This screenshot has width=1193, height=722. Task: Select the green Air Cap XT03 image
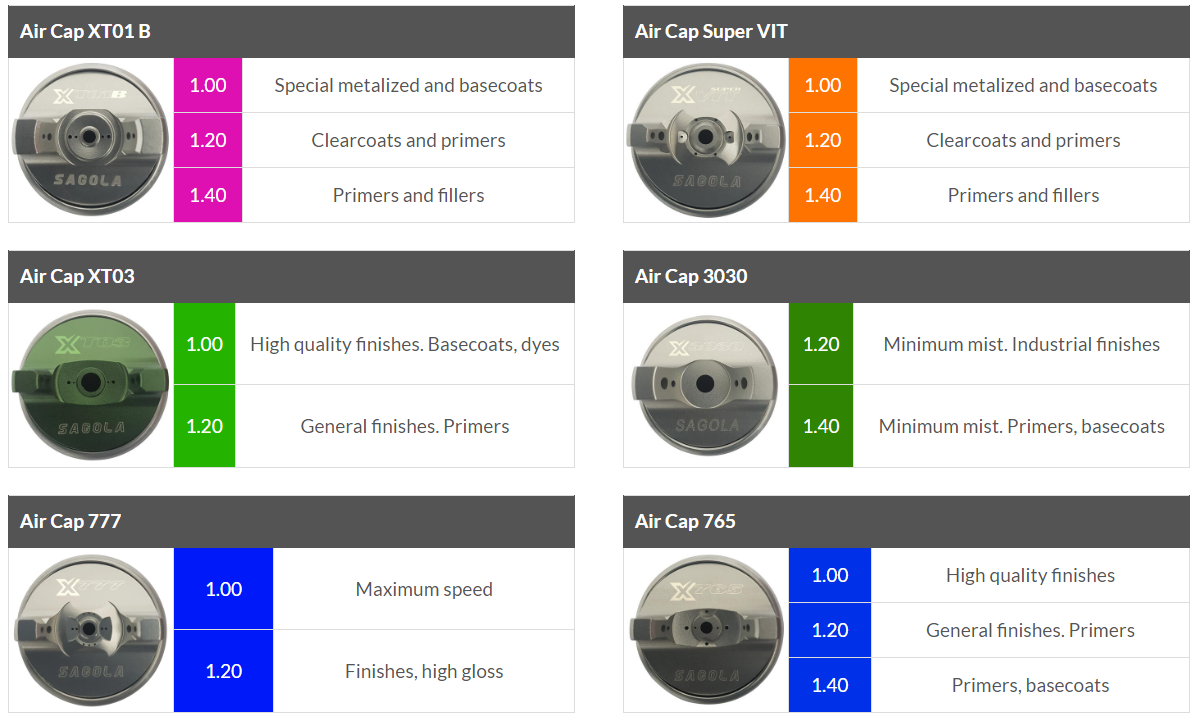click(x=91, y=385)
